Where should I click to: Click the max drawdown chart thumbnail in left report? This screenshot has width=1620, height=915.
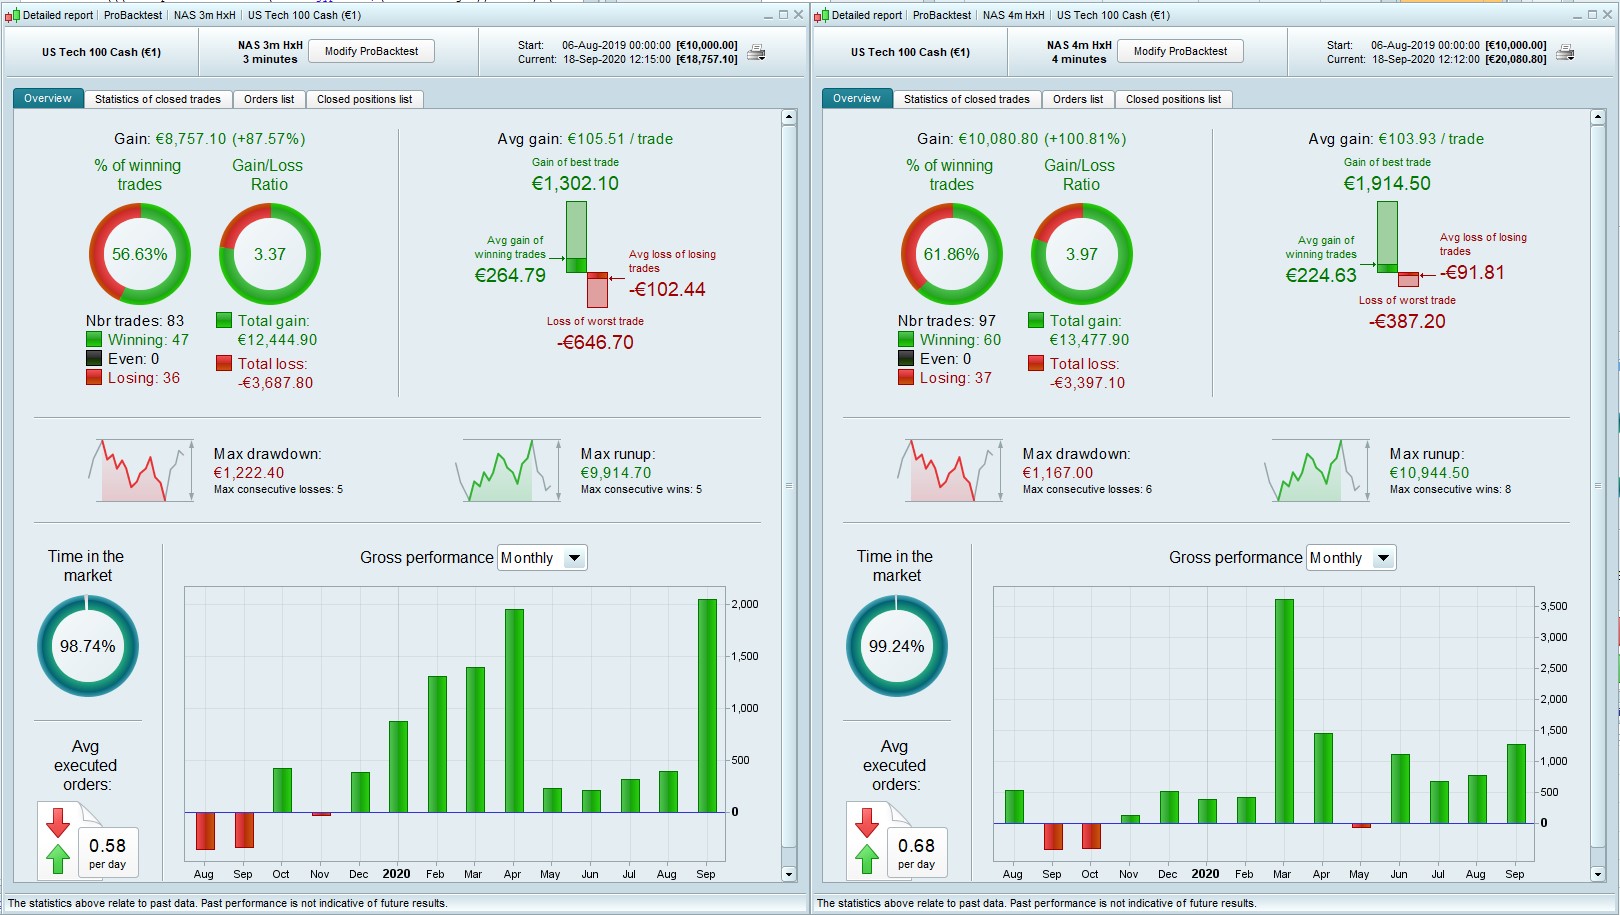point(141,471)
